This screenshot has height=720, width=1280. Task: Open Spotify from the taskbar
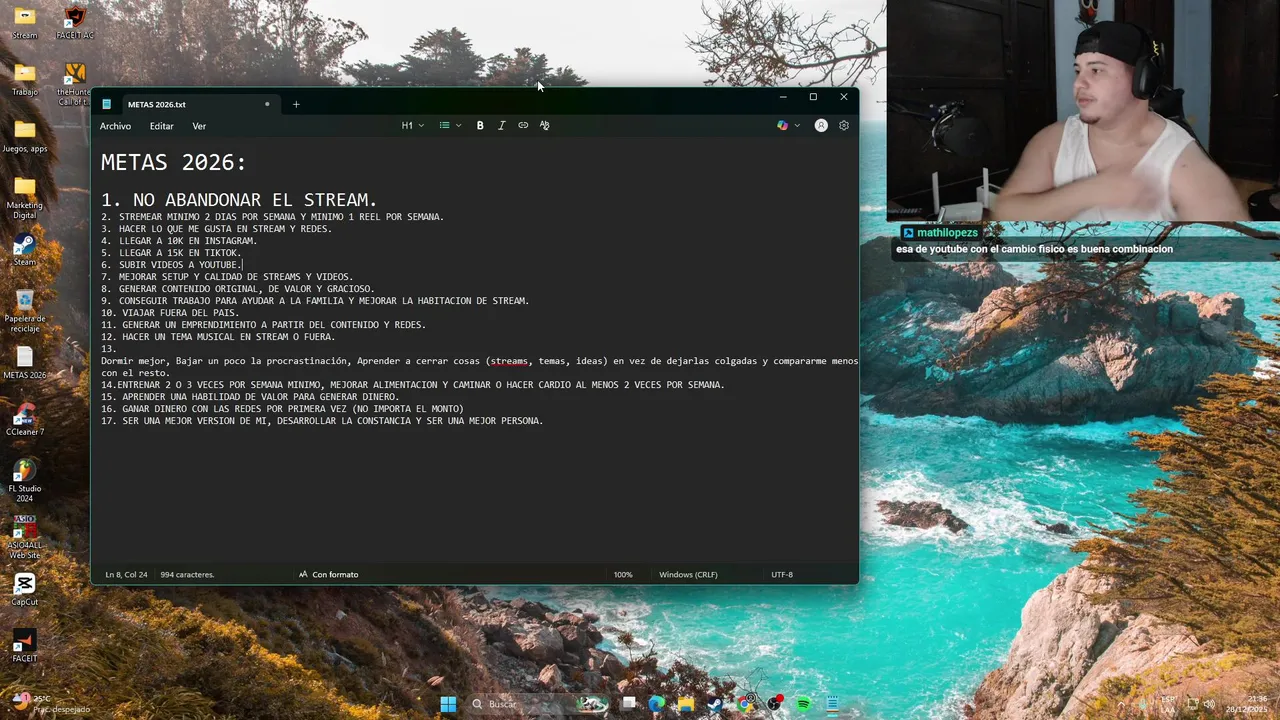pos(803,704)
